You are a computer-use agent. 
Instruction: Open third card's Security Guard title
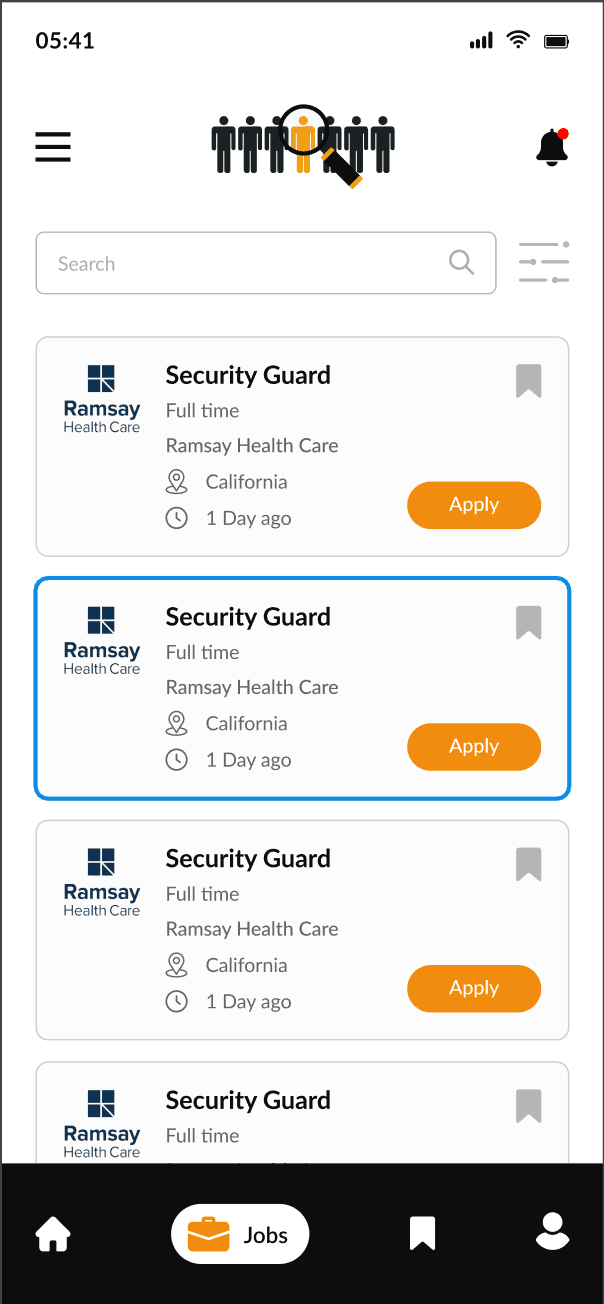(248, 859)
